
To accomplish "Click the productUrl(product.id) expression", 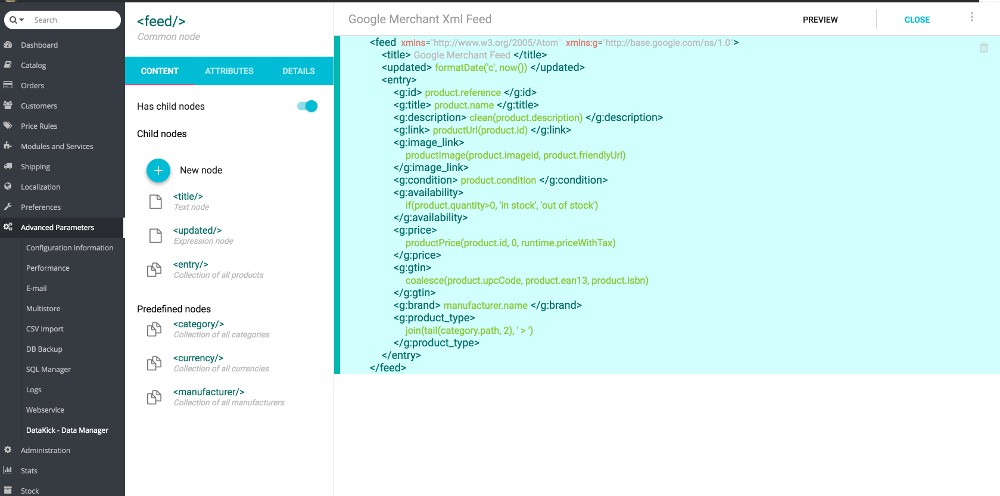I will [x=480, y=130].
